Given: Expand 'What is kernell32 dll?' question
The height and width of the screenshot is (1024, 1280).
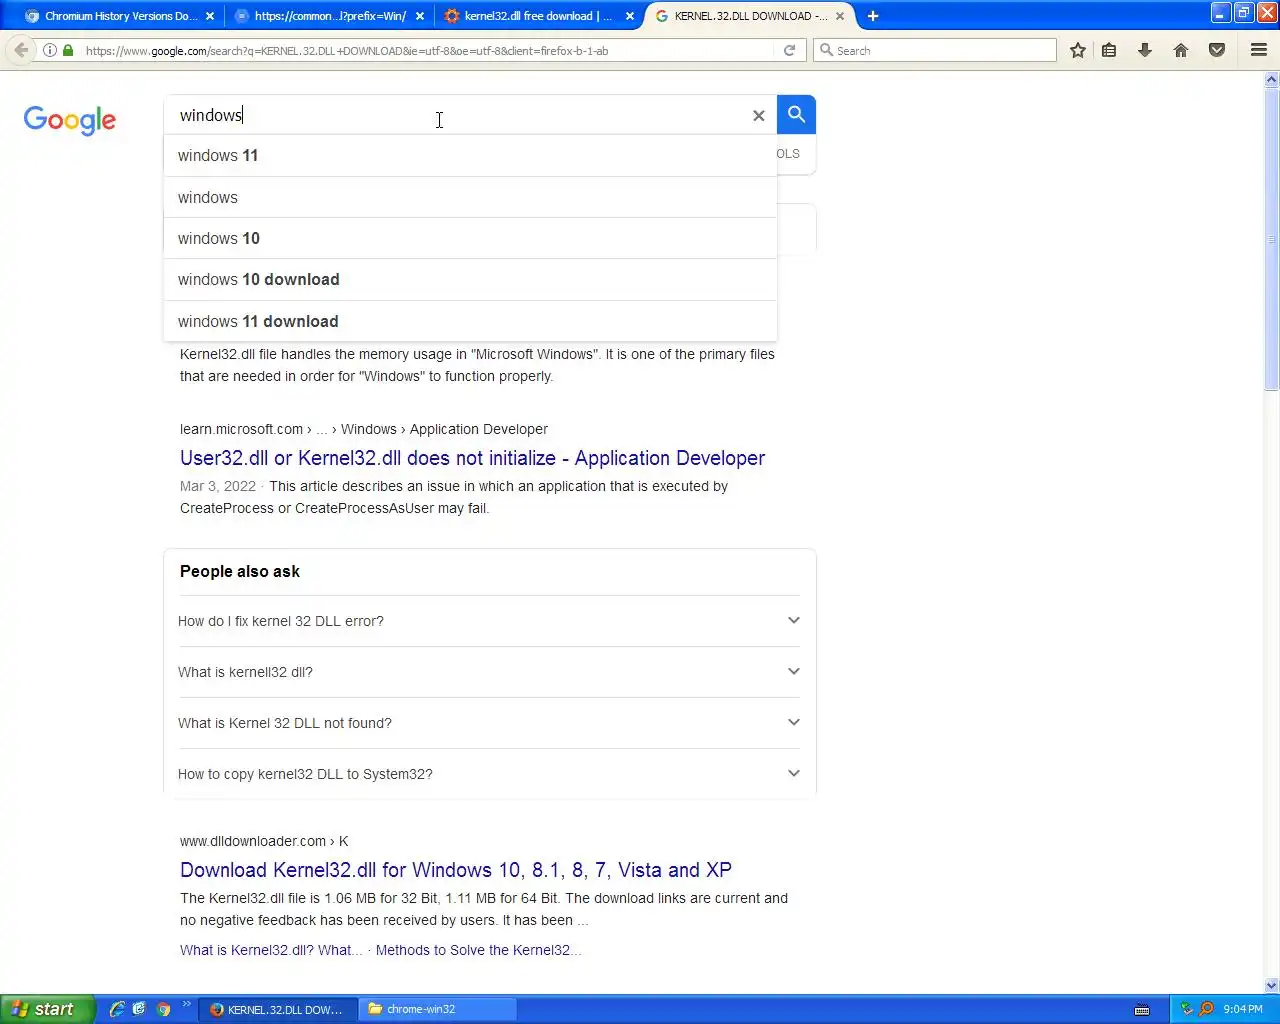Looking at the screenshot, I should (489, 672).
